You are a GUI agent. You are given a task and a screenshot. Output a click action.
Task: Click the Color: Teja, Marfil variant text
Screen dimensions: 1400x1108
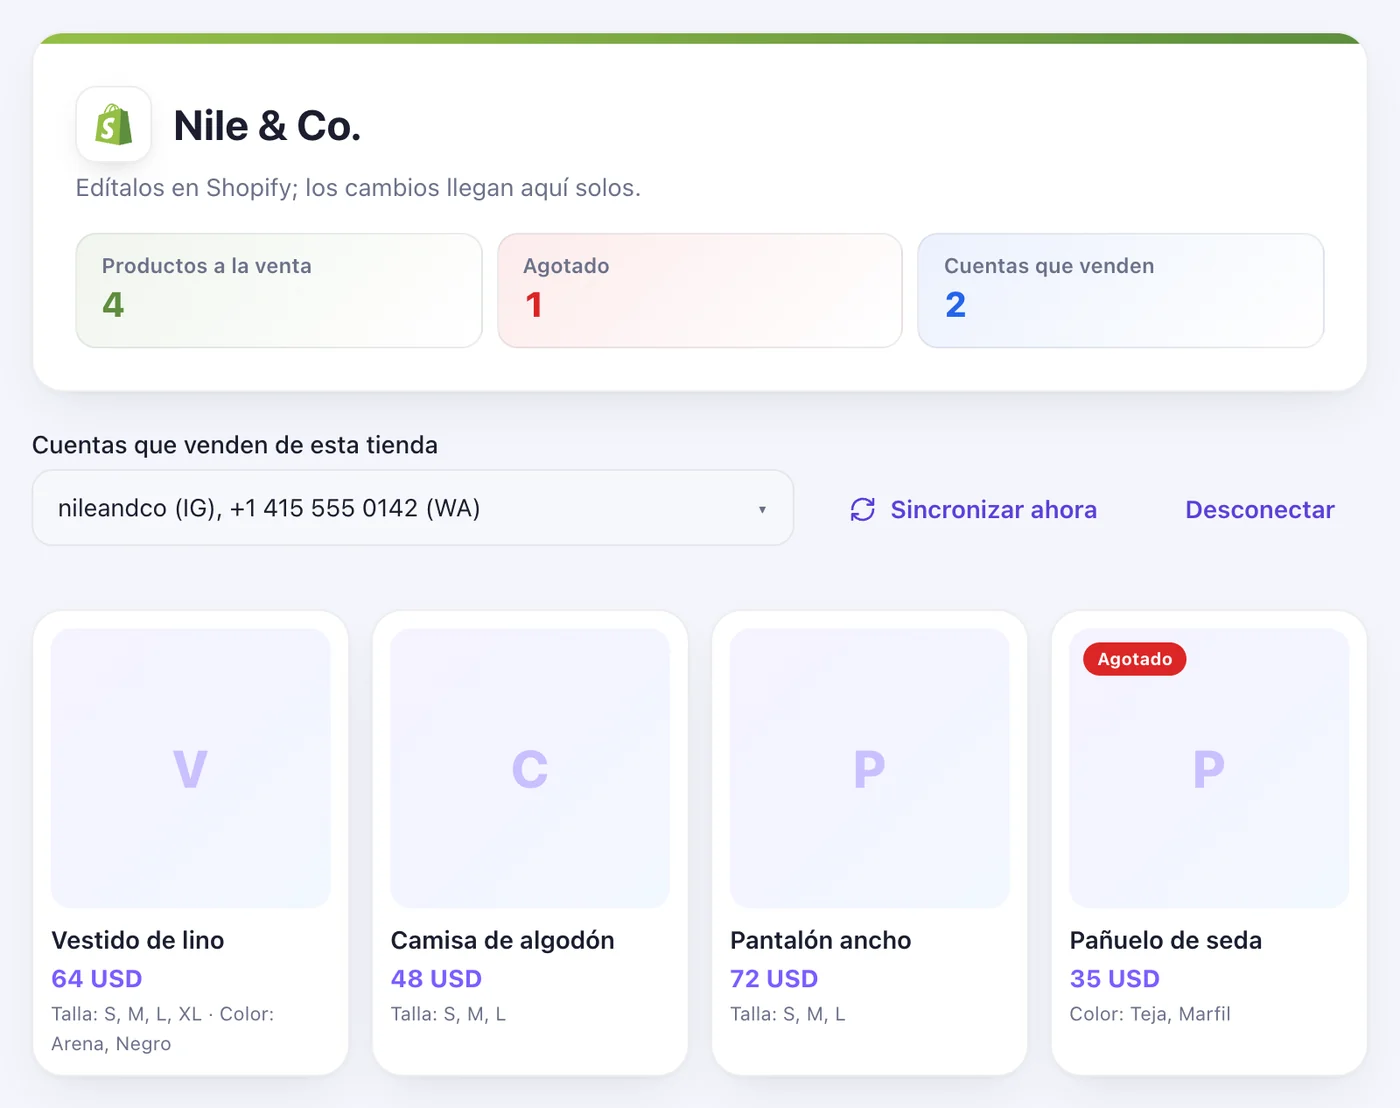click(1150, 1014)
